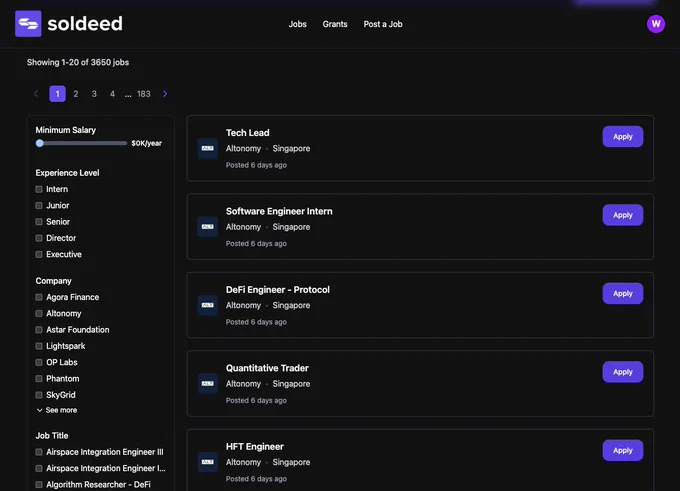Filter by Agora Finance company
Image resolution: width=680 pixels, height=491 pixels.
tap(39, 297)
